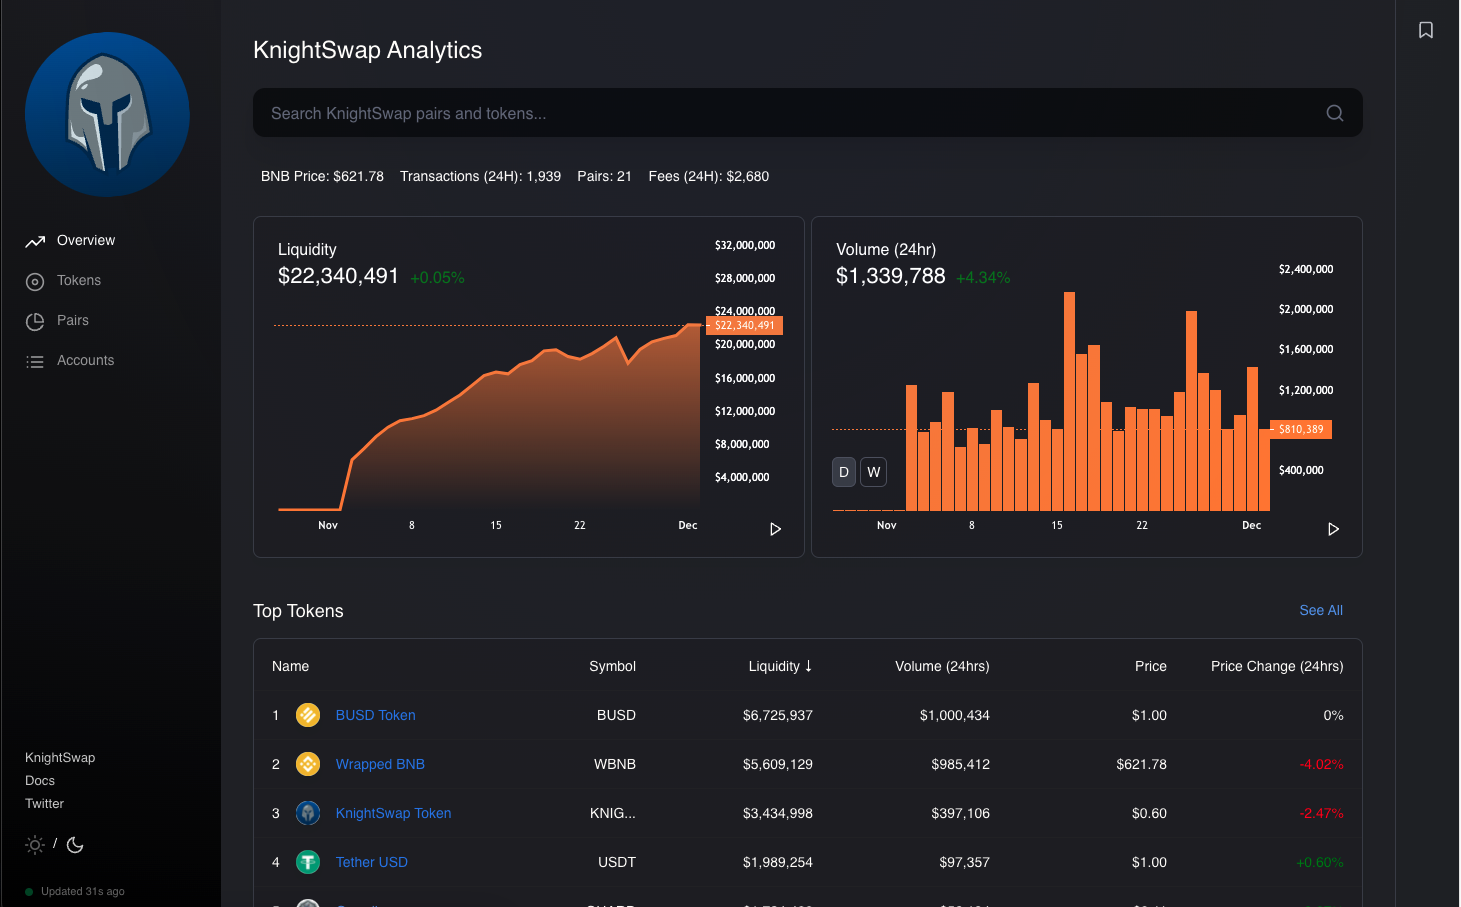The height and width of the screenshot is (907, 1461).
Task: Click the KnightSwap Analytics heading
Action: [x=367, y=50]
